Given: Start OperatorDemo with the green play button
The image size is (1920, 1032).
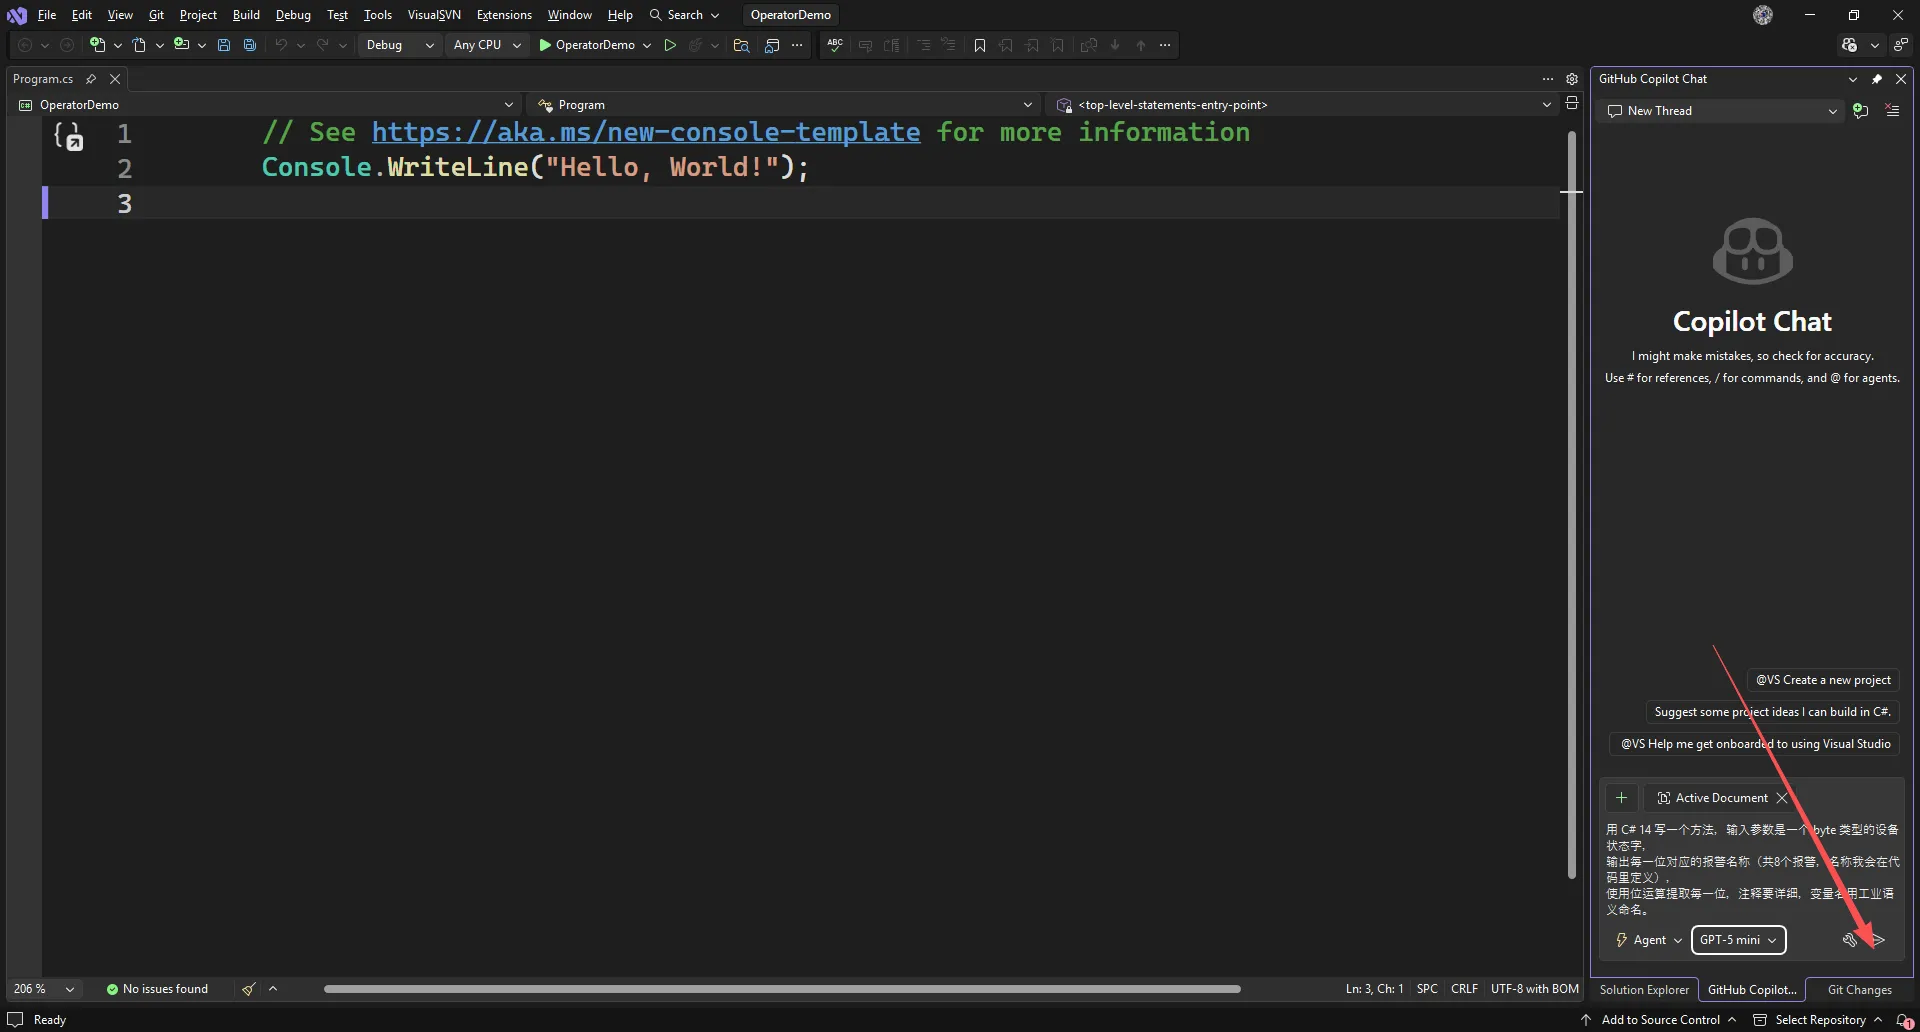Looking at the screenshot, I should [x=587, y=45].
